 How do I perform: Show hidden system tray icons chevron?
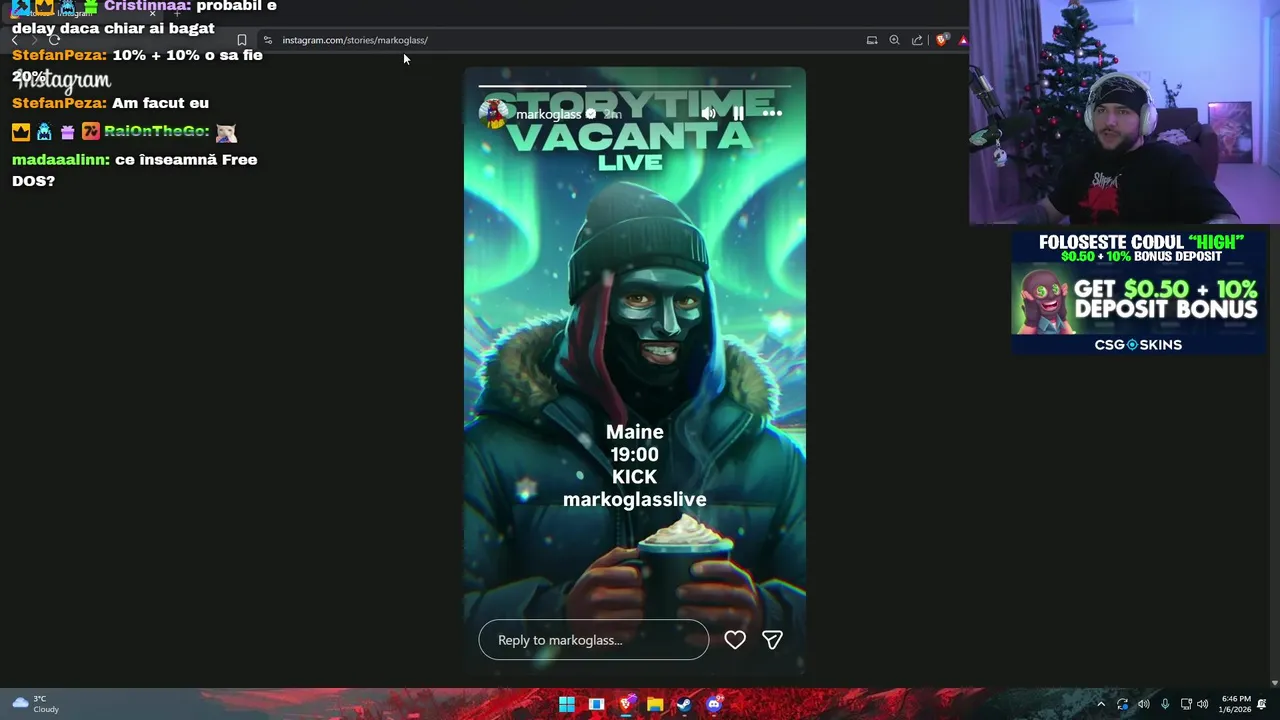1101,704
